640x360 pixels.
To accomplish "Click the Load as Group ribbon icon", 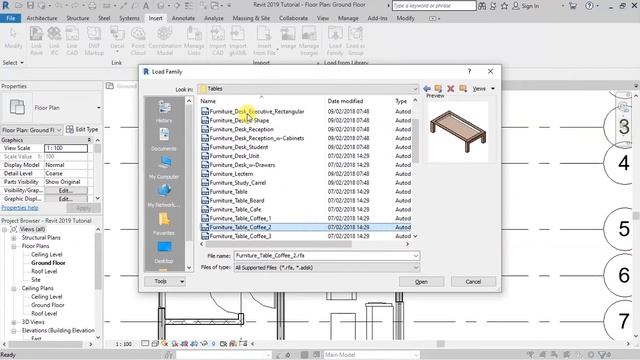I will (356, 40).
